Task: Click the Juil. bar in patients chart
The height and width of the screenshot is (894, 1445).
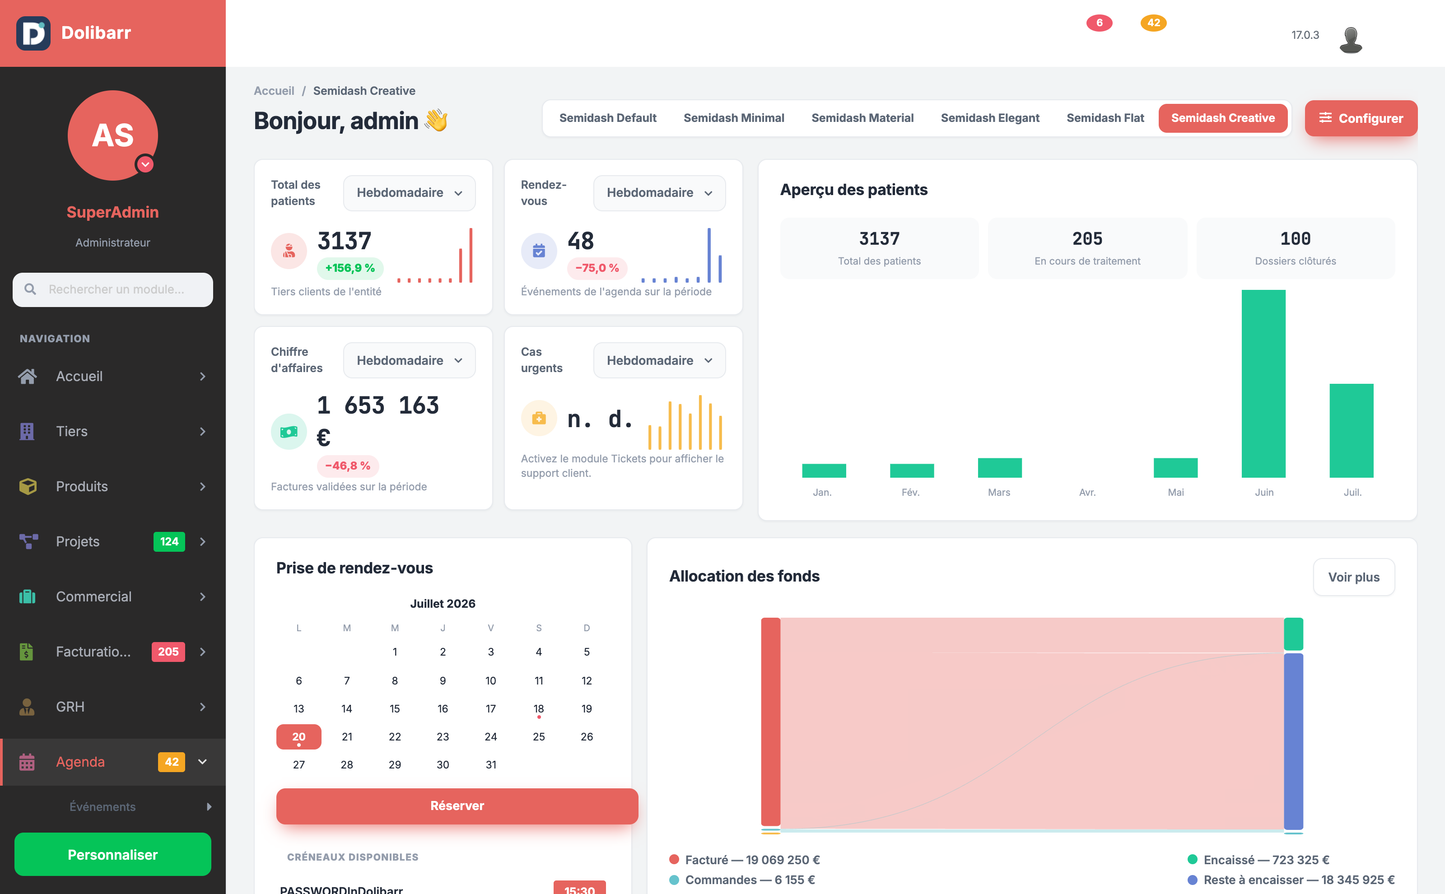Action: [1352, 431]
